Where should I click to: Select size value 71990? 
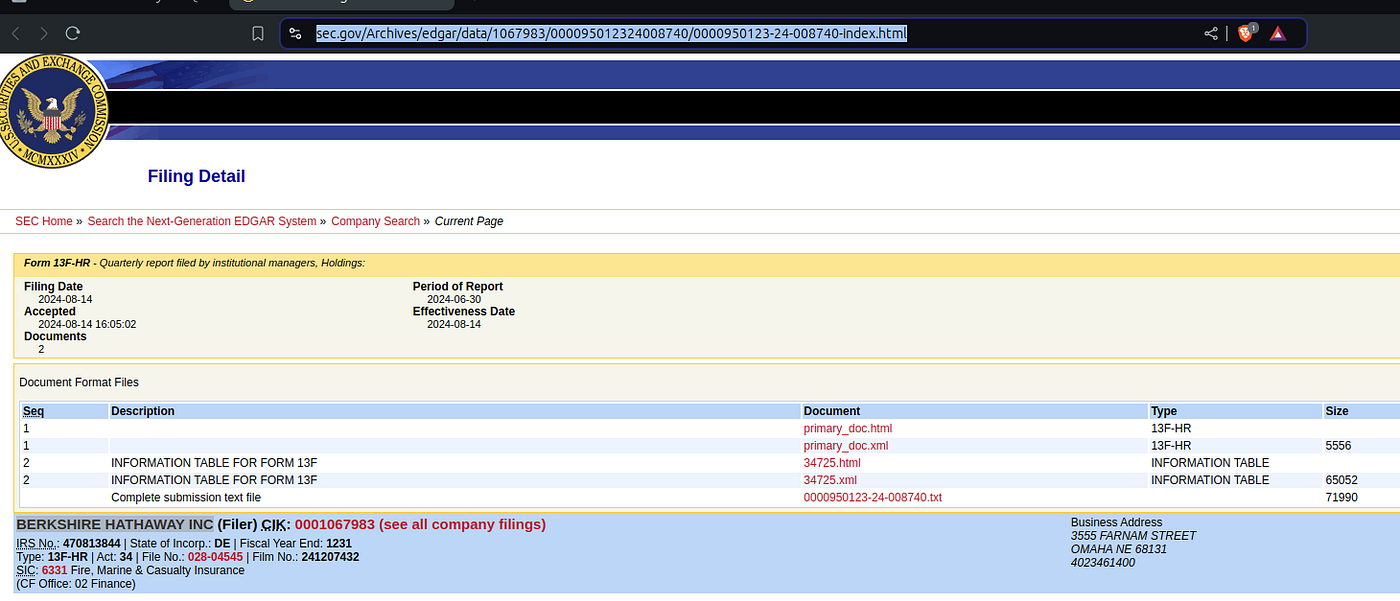pos(1341,497)
